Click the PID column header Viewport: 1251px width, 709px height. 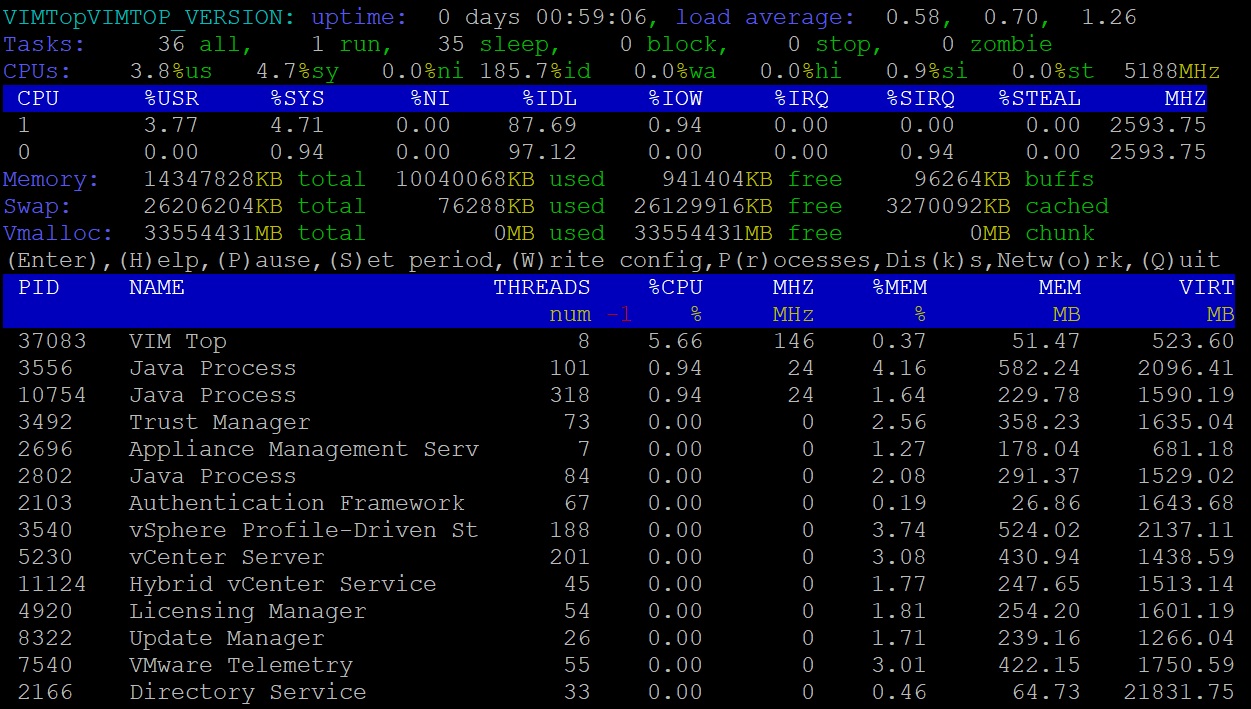[39, 287]
